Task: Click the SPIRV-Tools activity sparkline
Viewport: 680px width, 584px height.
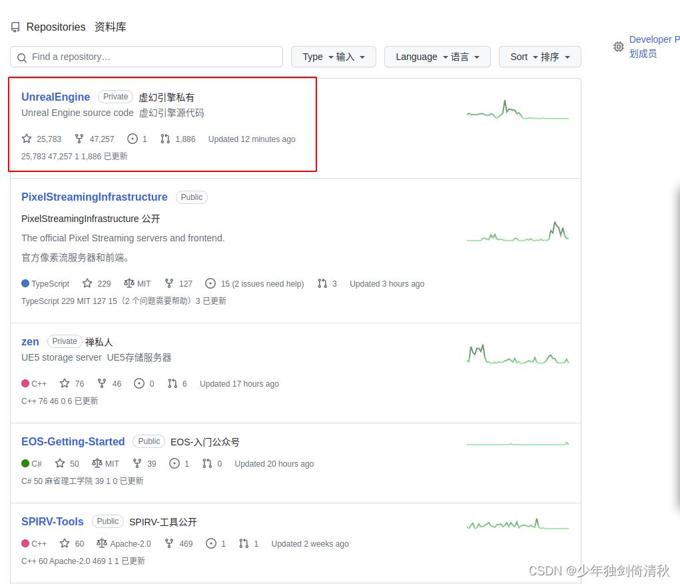Action: [x=517, y=524]
